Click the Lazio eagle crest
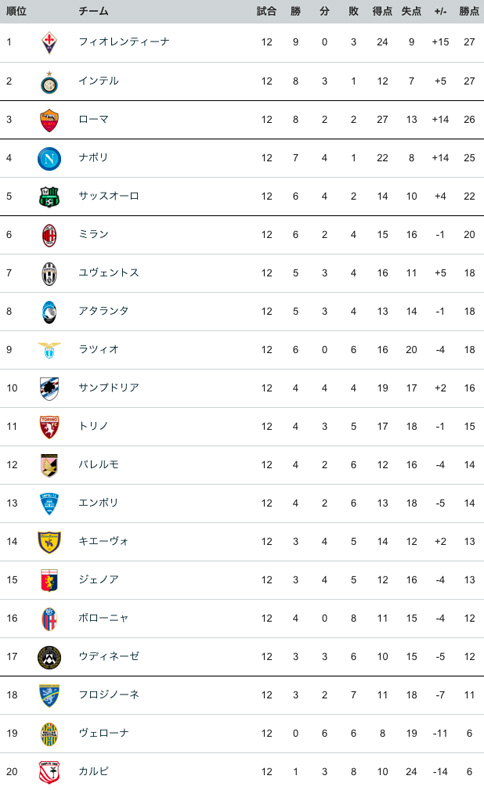This screenshot has width=484, height=790. tap(49, 350)
